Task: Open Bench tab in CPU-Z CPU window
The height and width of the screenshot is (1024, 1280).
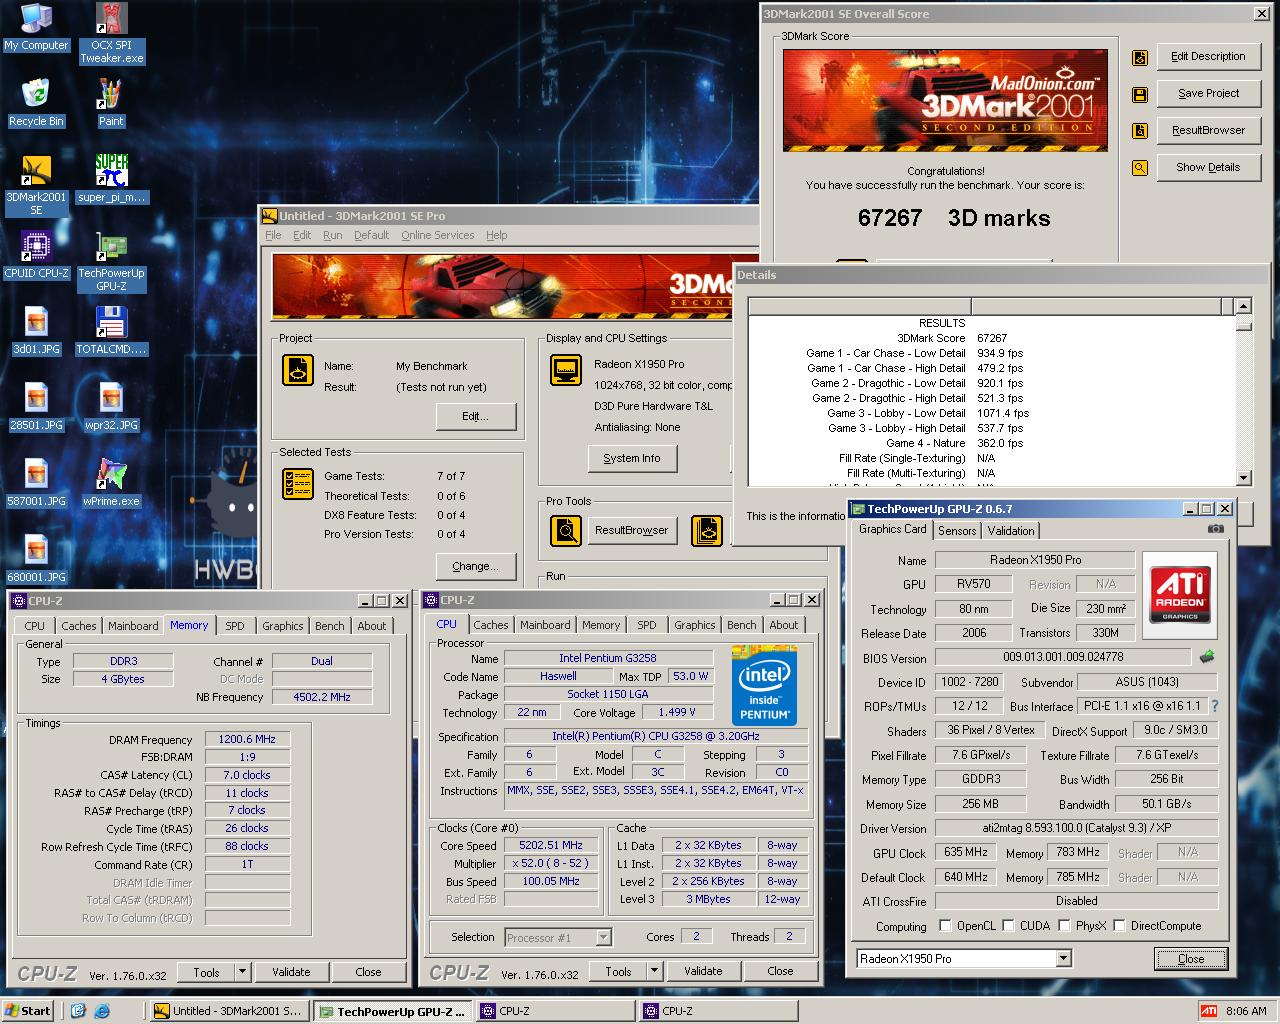Action: [x=742, y=625]
